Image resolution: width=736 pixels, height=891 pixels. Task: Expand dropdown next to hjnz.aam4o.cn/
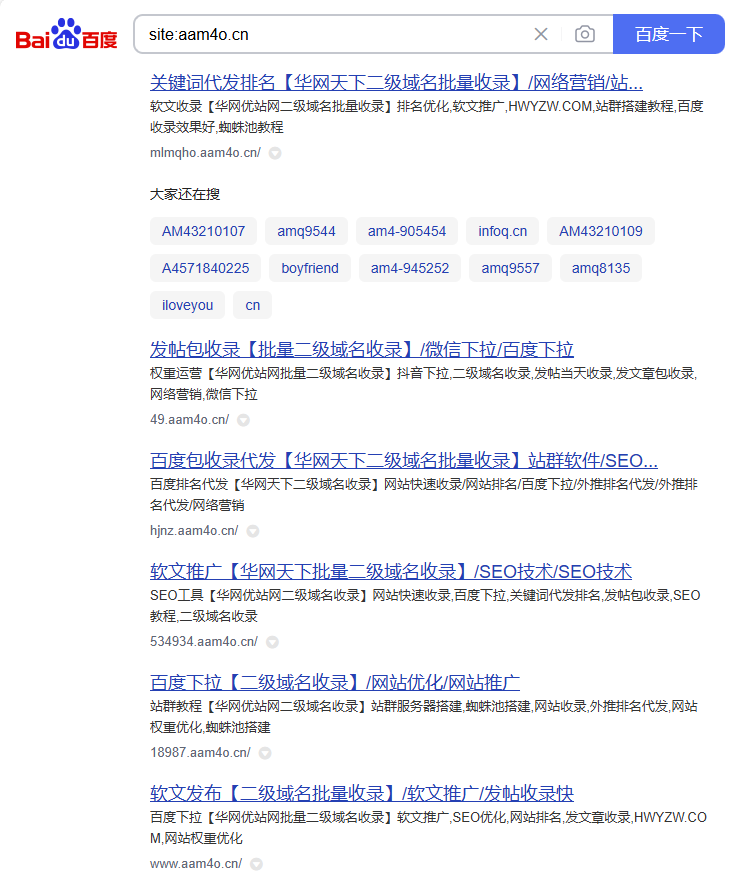[253, 531]
